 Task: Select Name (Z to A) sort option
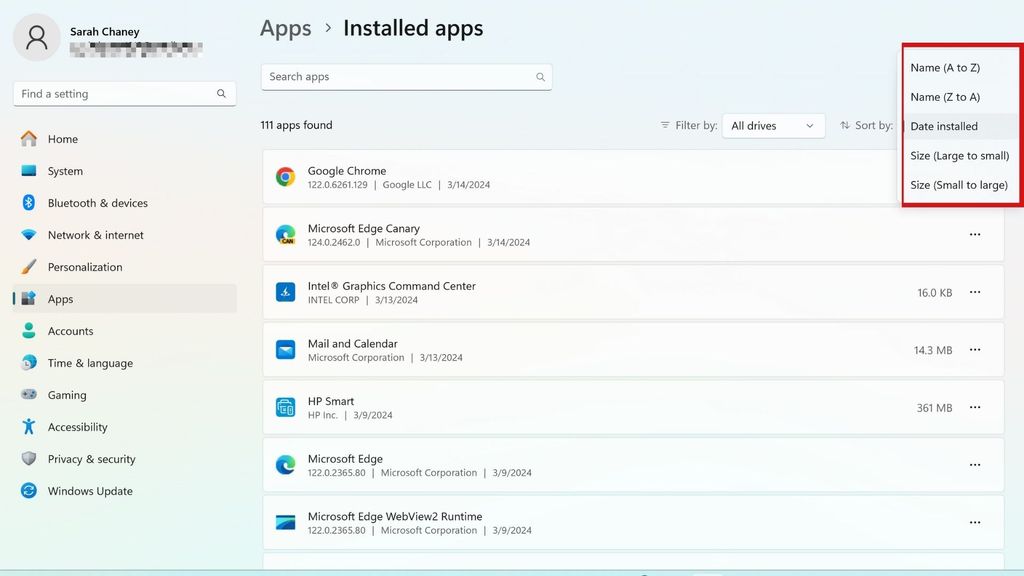click(x=943, y=97)
